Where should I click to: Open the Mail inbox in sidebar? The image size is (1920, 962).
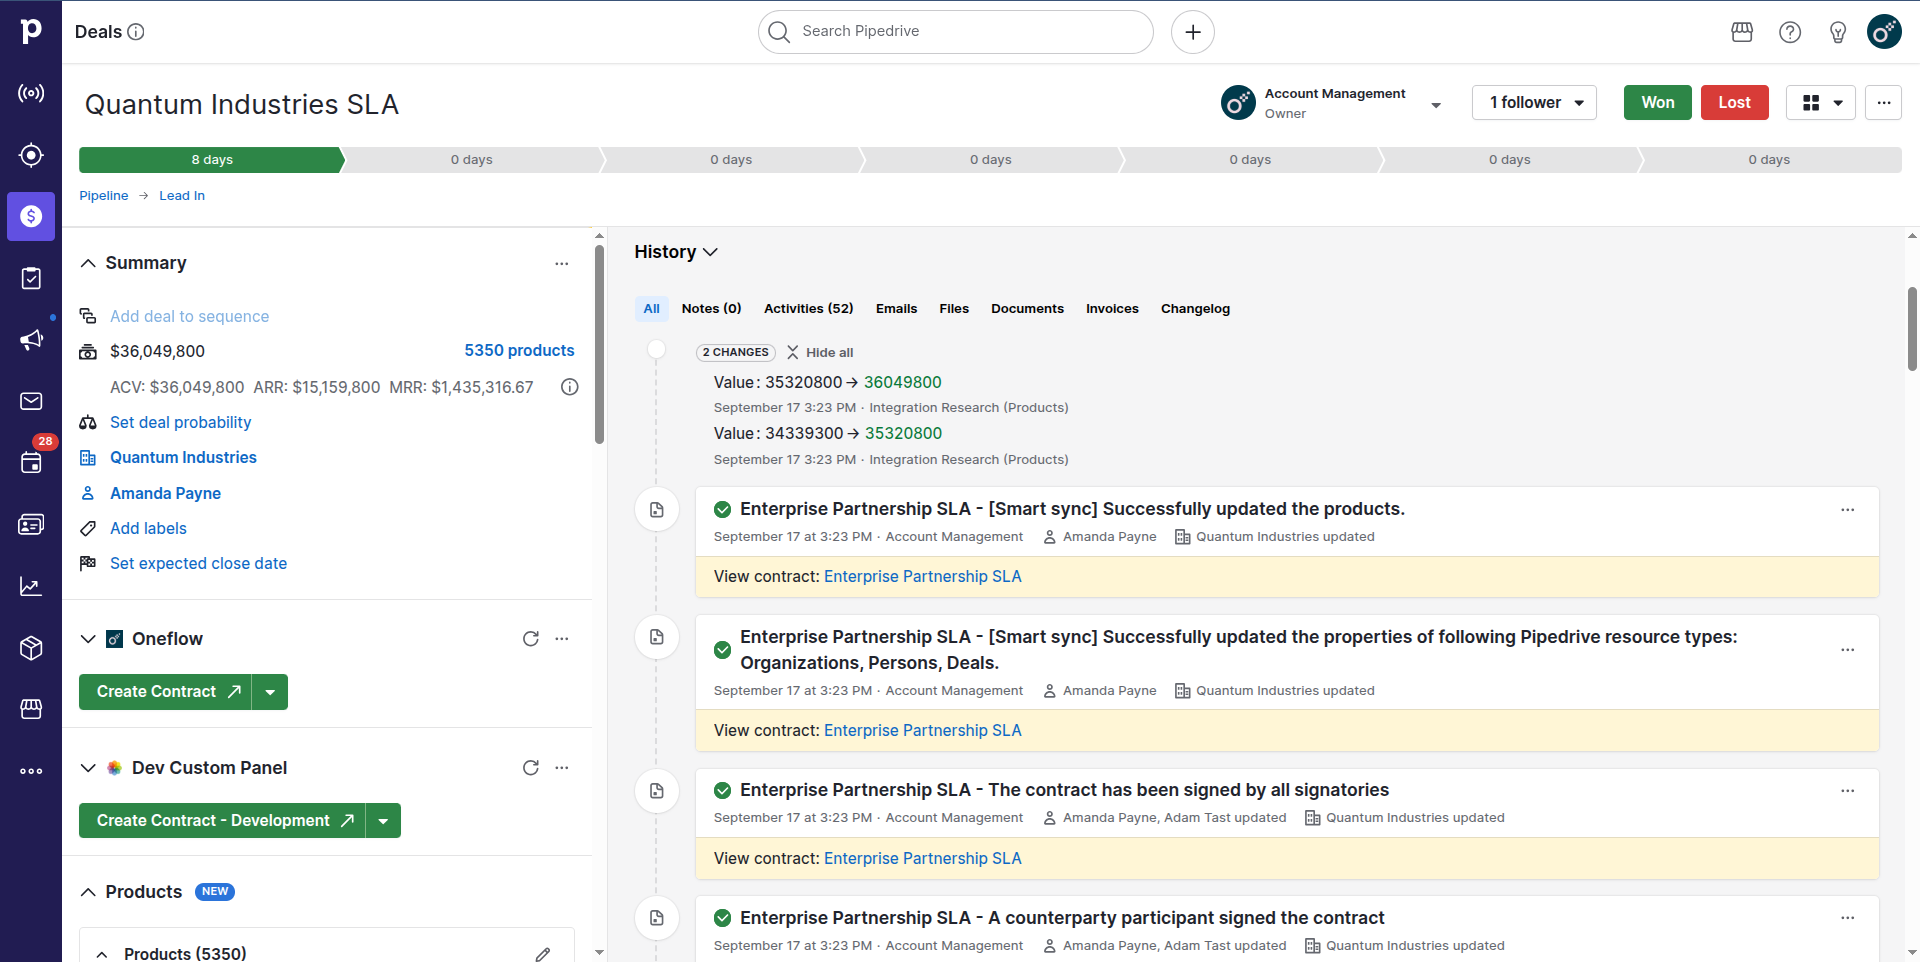pyautogui.click(x=31, y=402)
